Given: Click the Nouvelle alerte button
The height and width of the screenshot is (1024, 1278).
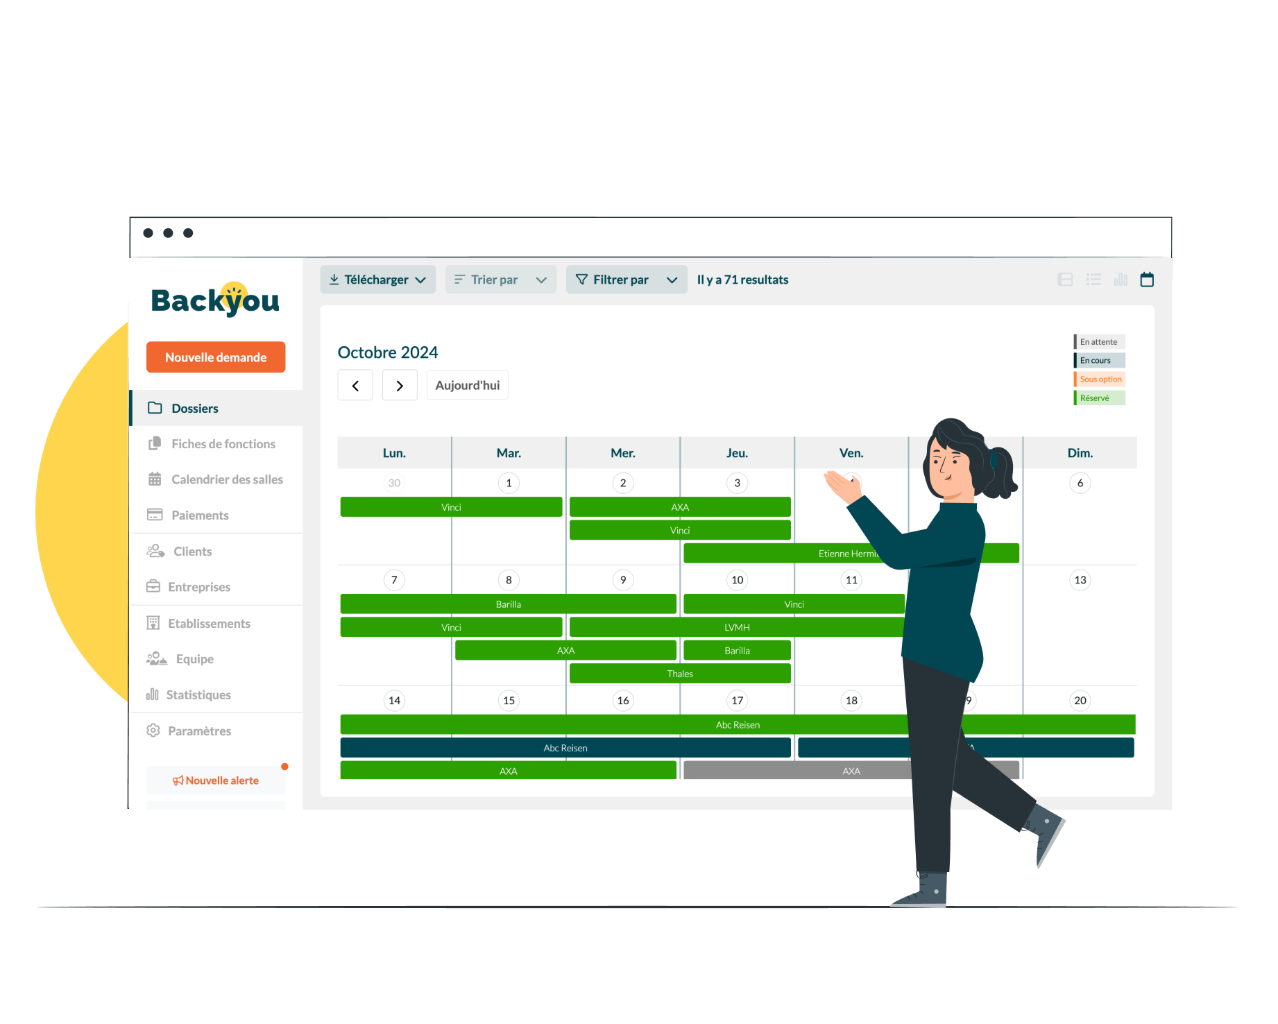Looking at the screenshot, I should coord(216,780).
